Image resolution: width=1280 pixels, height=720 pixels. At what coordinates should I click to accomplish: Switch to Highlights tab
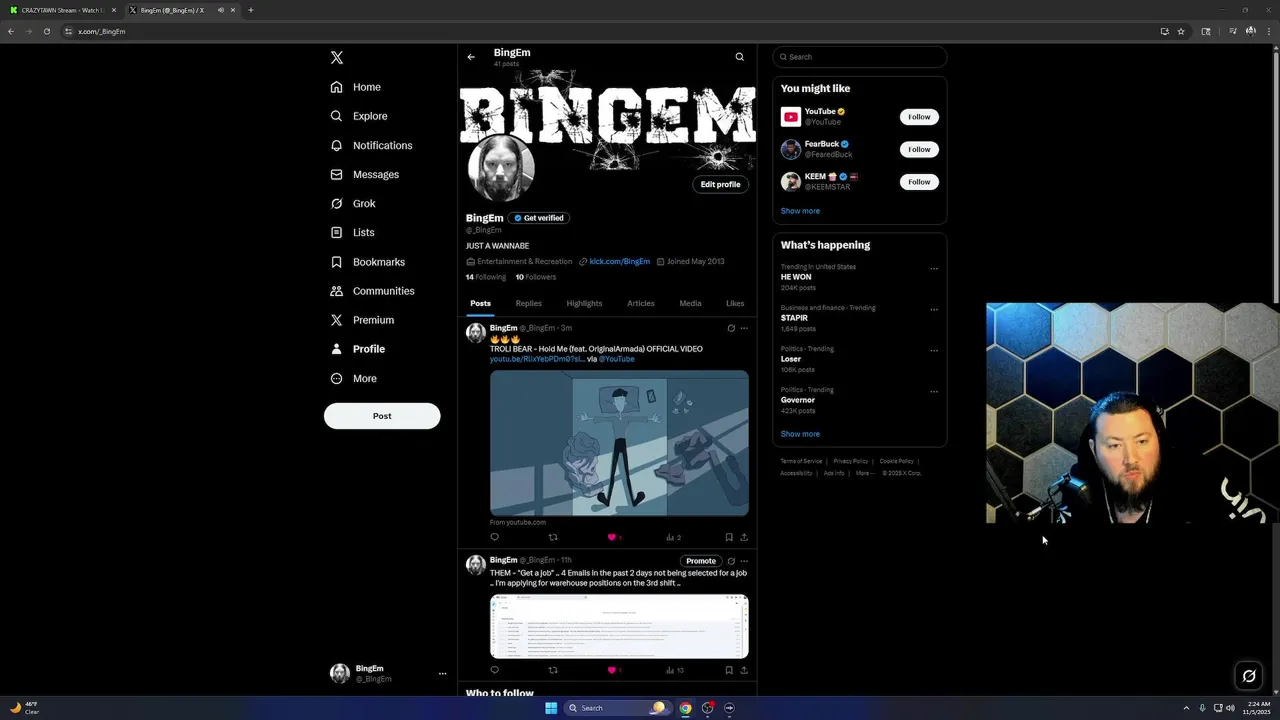tap(584, 303)
